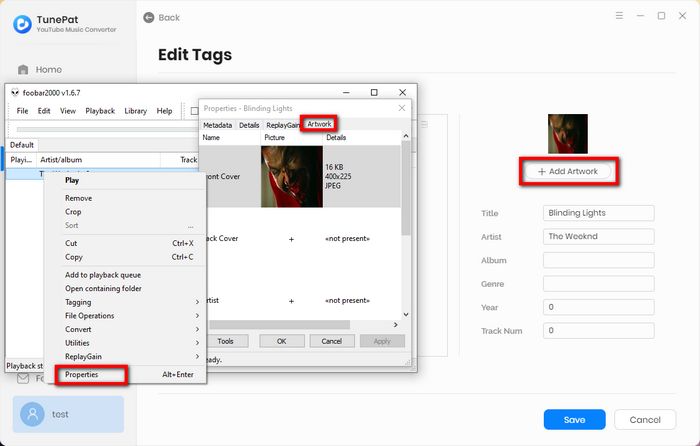Expand the Tagging submenu
Image resolution: width=700 pixels, height=446 pixels.
125,302
